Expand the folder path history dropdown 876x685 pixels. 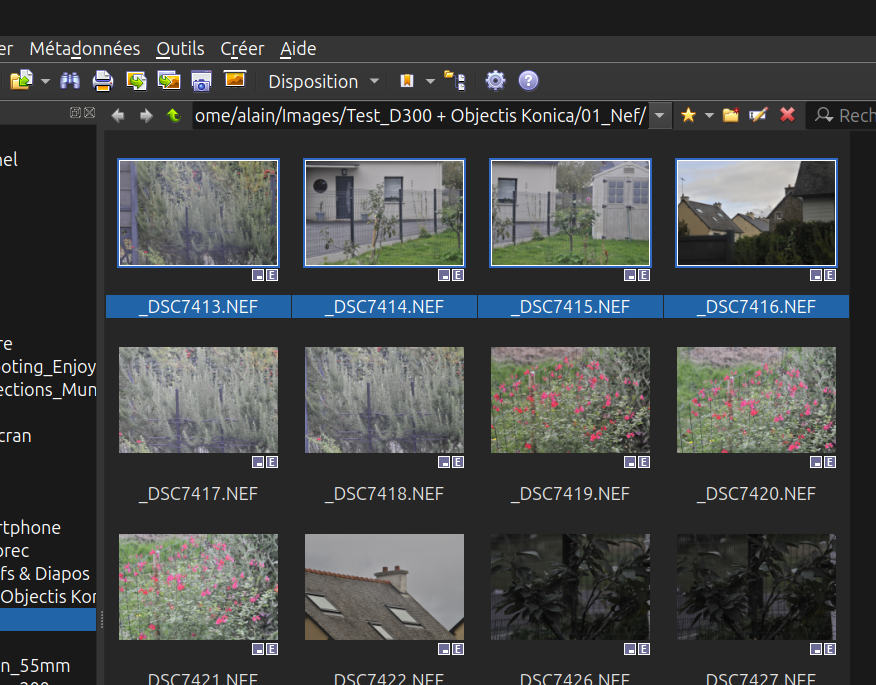(660, 116)
